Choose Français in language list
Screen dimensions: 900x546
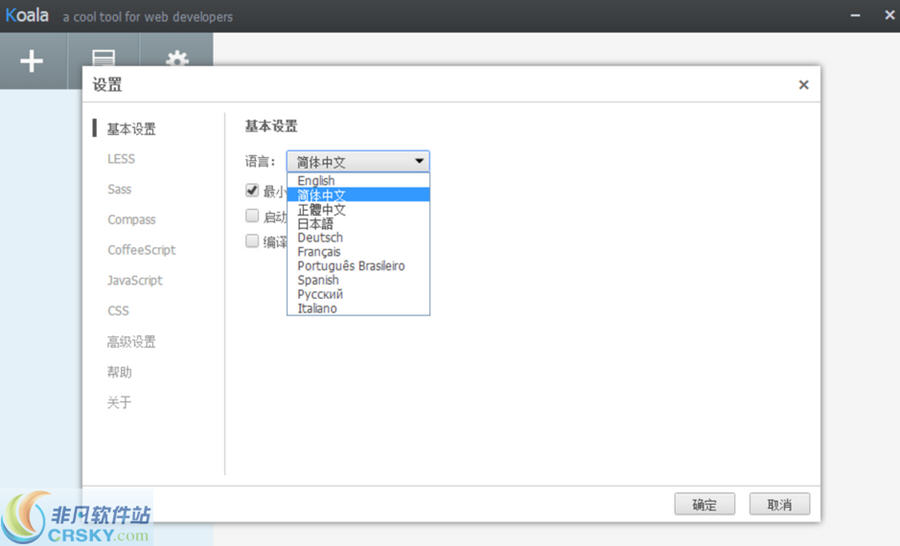pyautogui.click(x=358, y=251)
